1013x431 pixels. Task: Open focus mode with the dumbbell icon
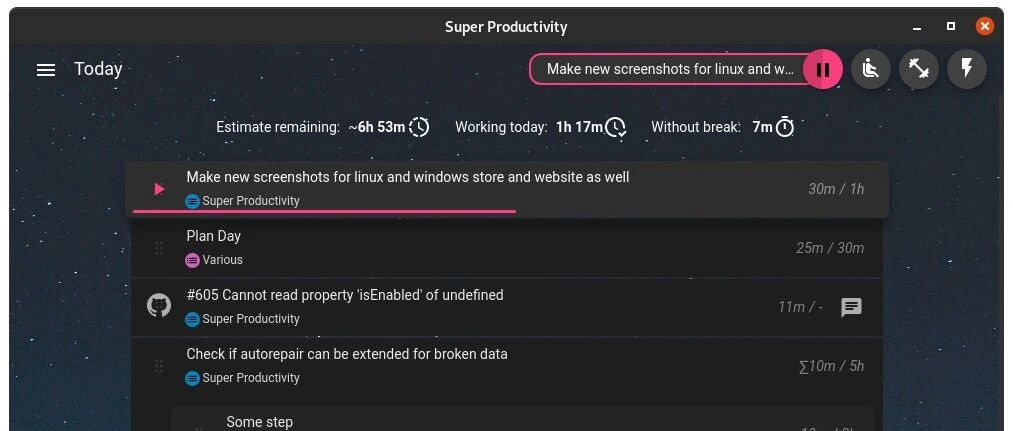point(918,68)
